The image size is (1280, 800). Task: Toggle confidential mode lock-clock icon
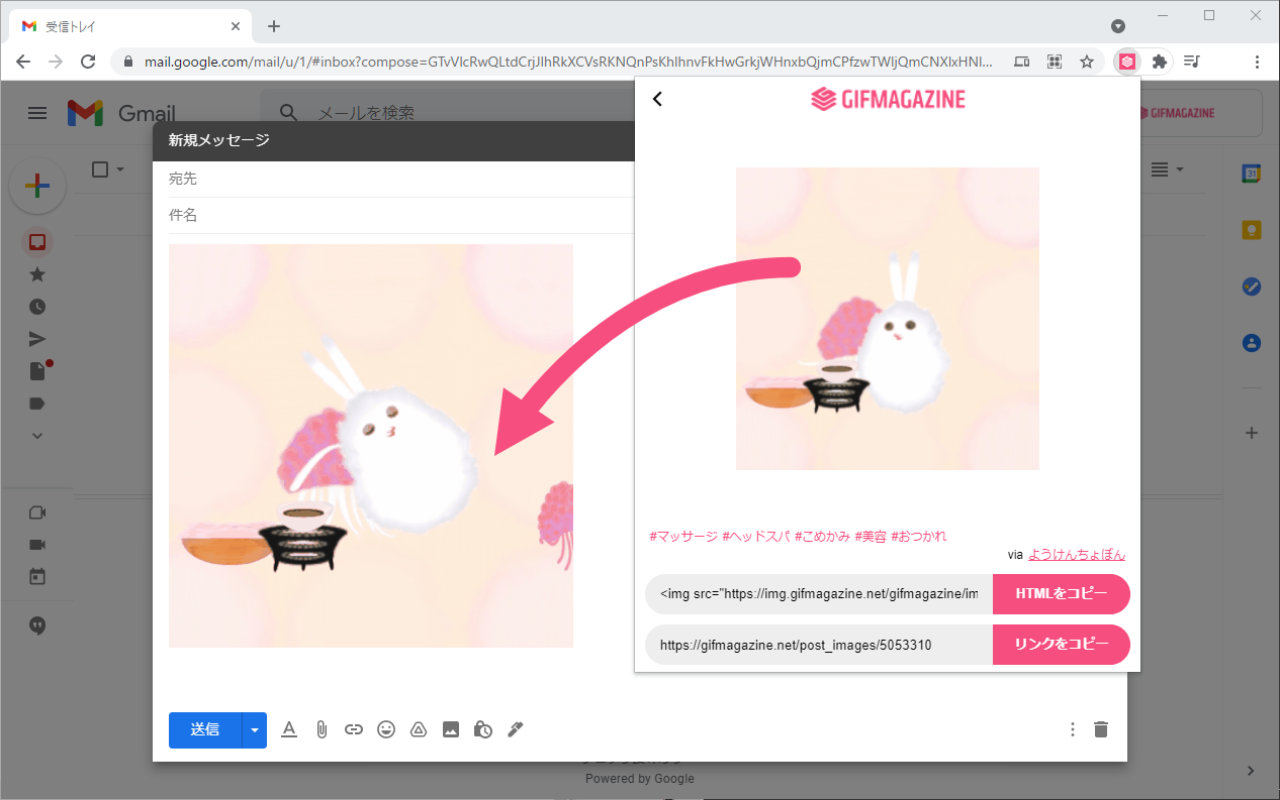tap(483, 730)
